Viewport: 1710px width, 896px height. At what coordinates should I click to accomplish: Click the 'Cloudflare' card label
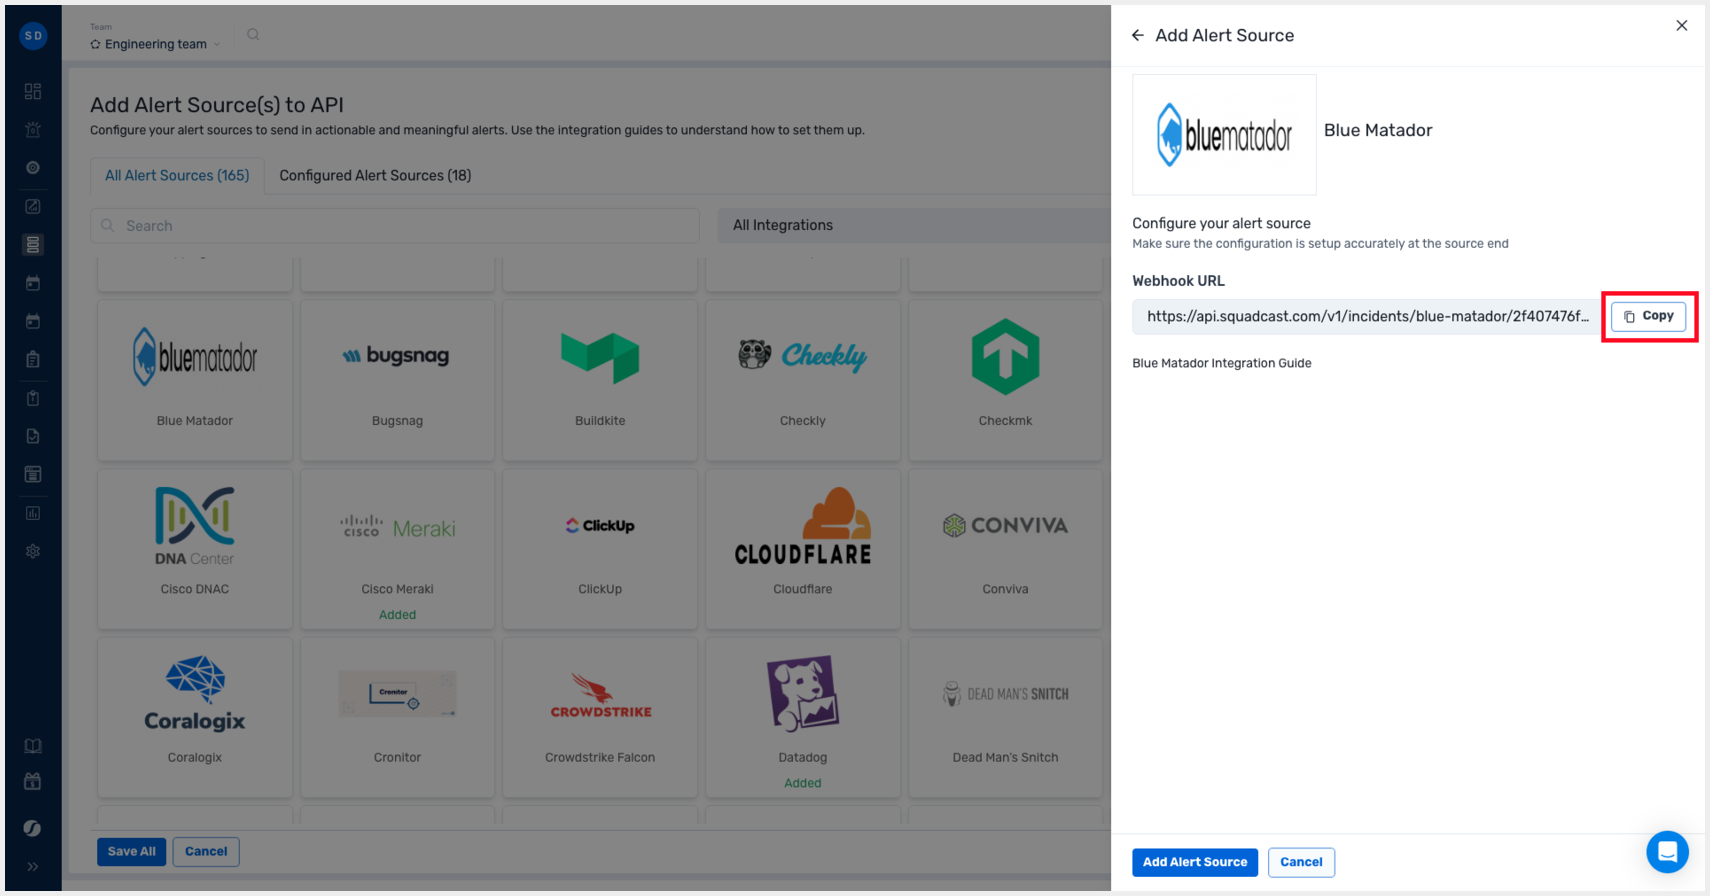[802, 589]
